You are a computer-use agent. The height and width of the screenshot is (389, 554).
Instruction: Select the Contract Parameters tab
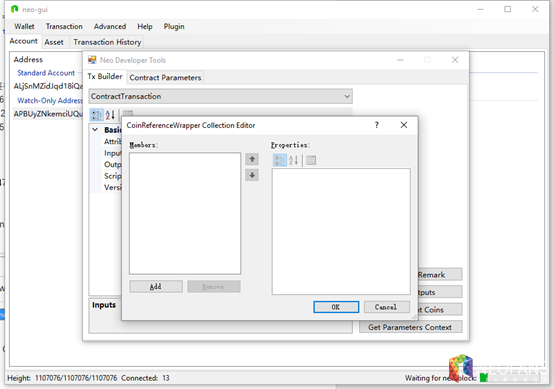[165, 78]
